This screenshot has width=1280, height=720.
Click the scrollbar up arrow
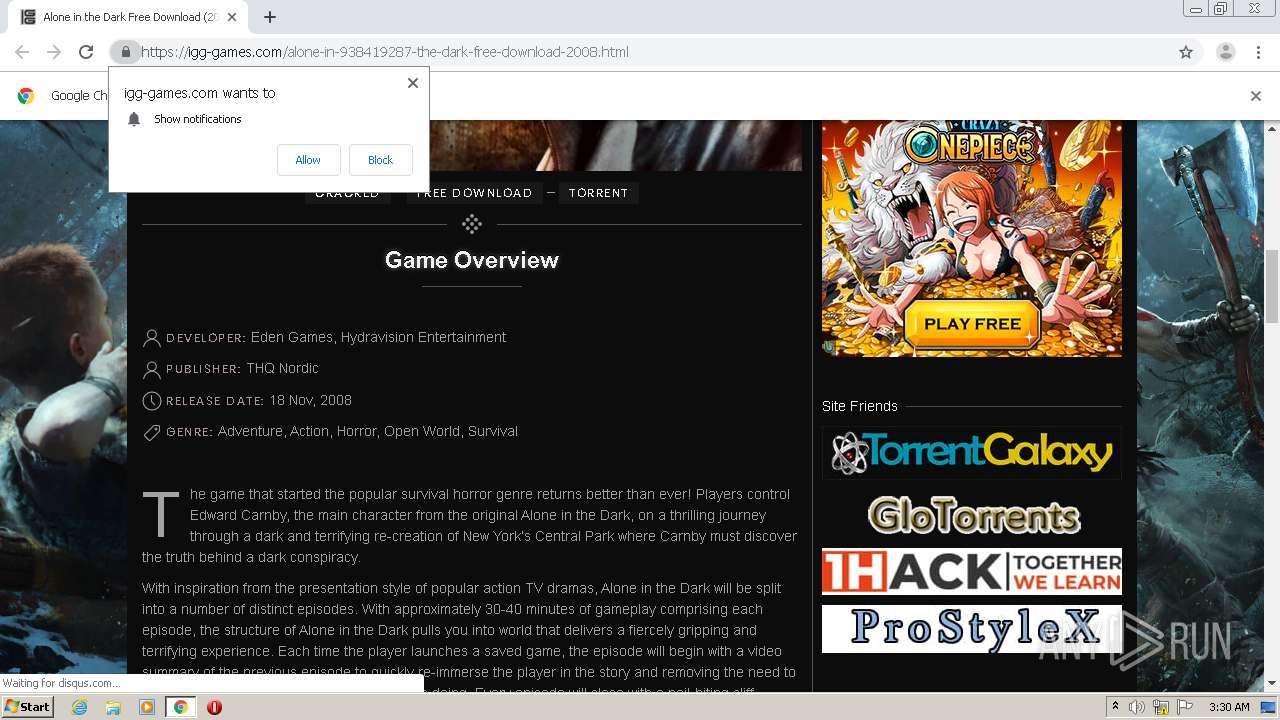tap(1272, 128)
